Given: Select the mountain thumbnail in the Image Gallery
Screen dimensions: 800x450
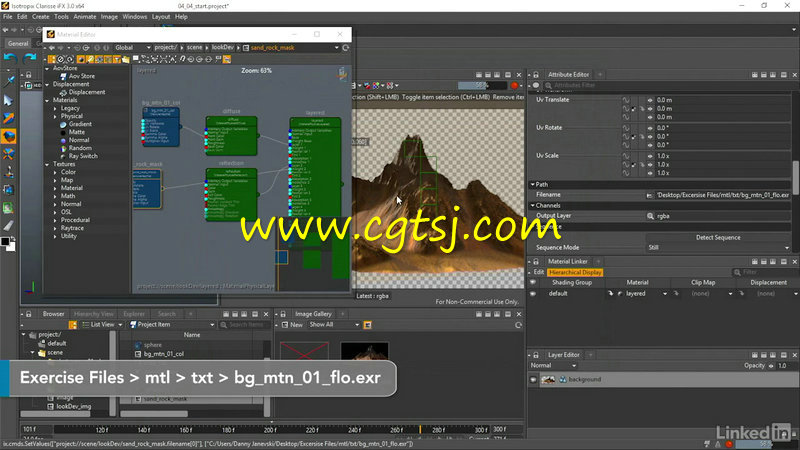Looking at the screenshot, I should coord(364,352).
